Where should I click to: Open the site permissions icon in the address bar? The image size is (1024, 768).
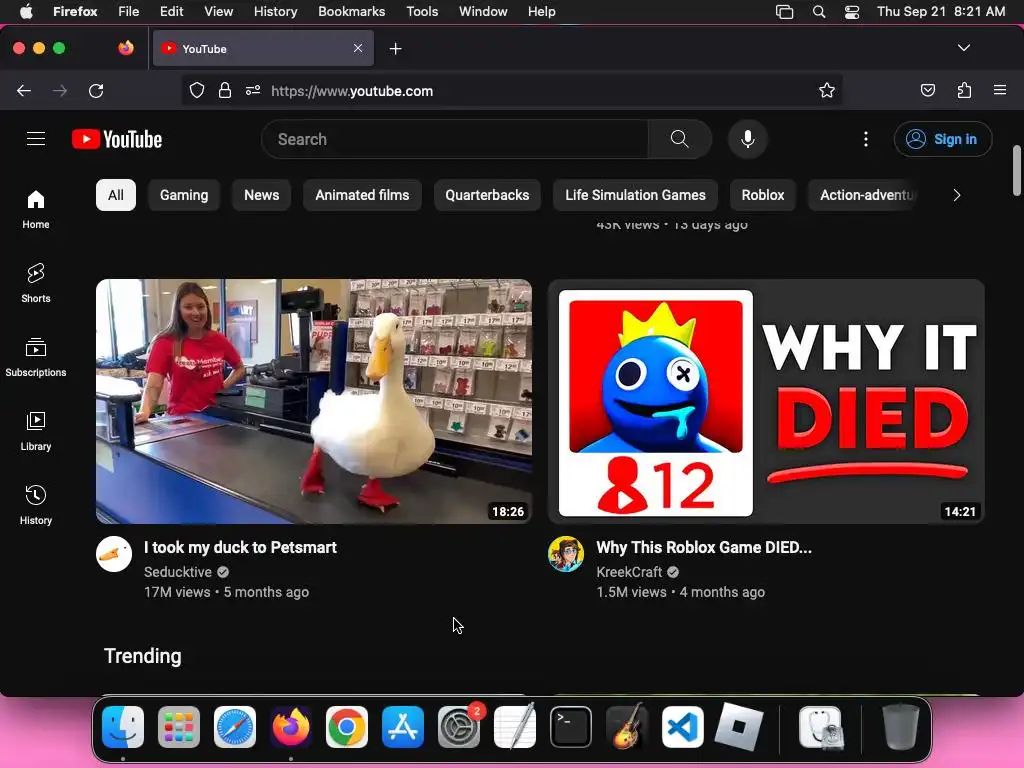click(253, 91)
